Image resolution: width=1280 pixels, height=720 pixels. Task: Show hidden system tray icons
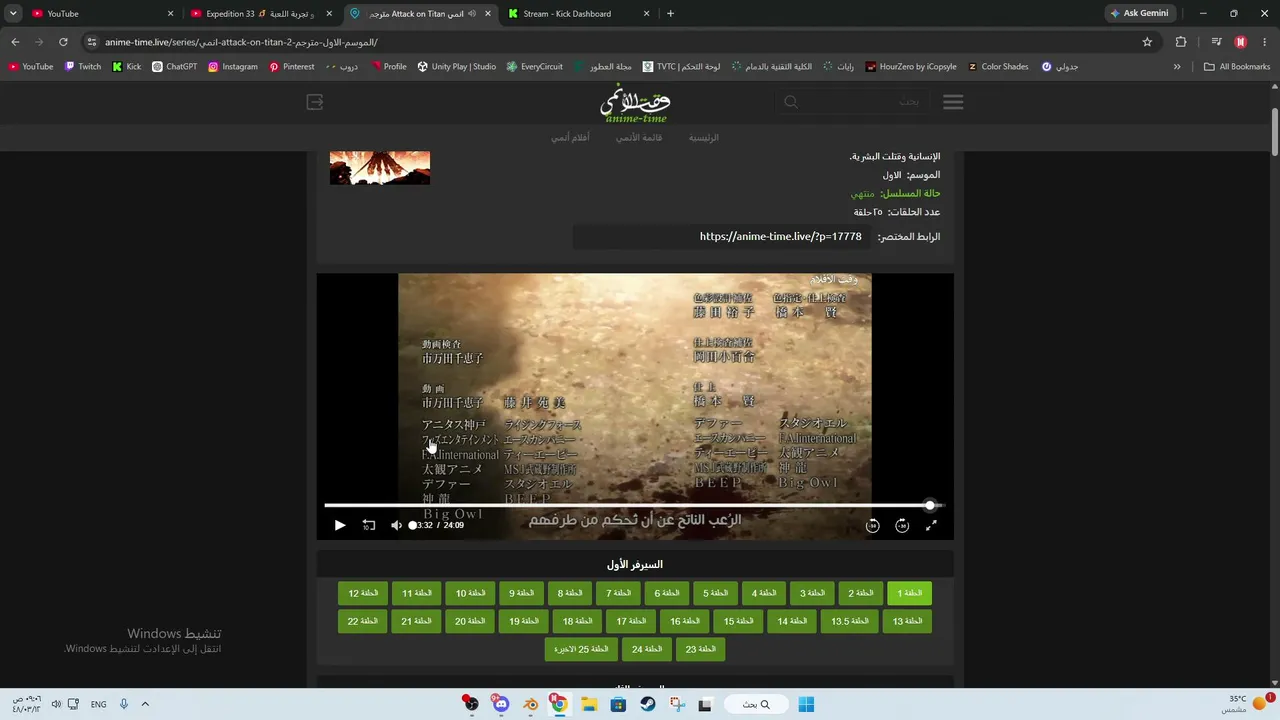click(145, 704)
